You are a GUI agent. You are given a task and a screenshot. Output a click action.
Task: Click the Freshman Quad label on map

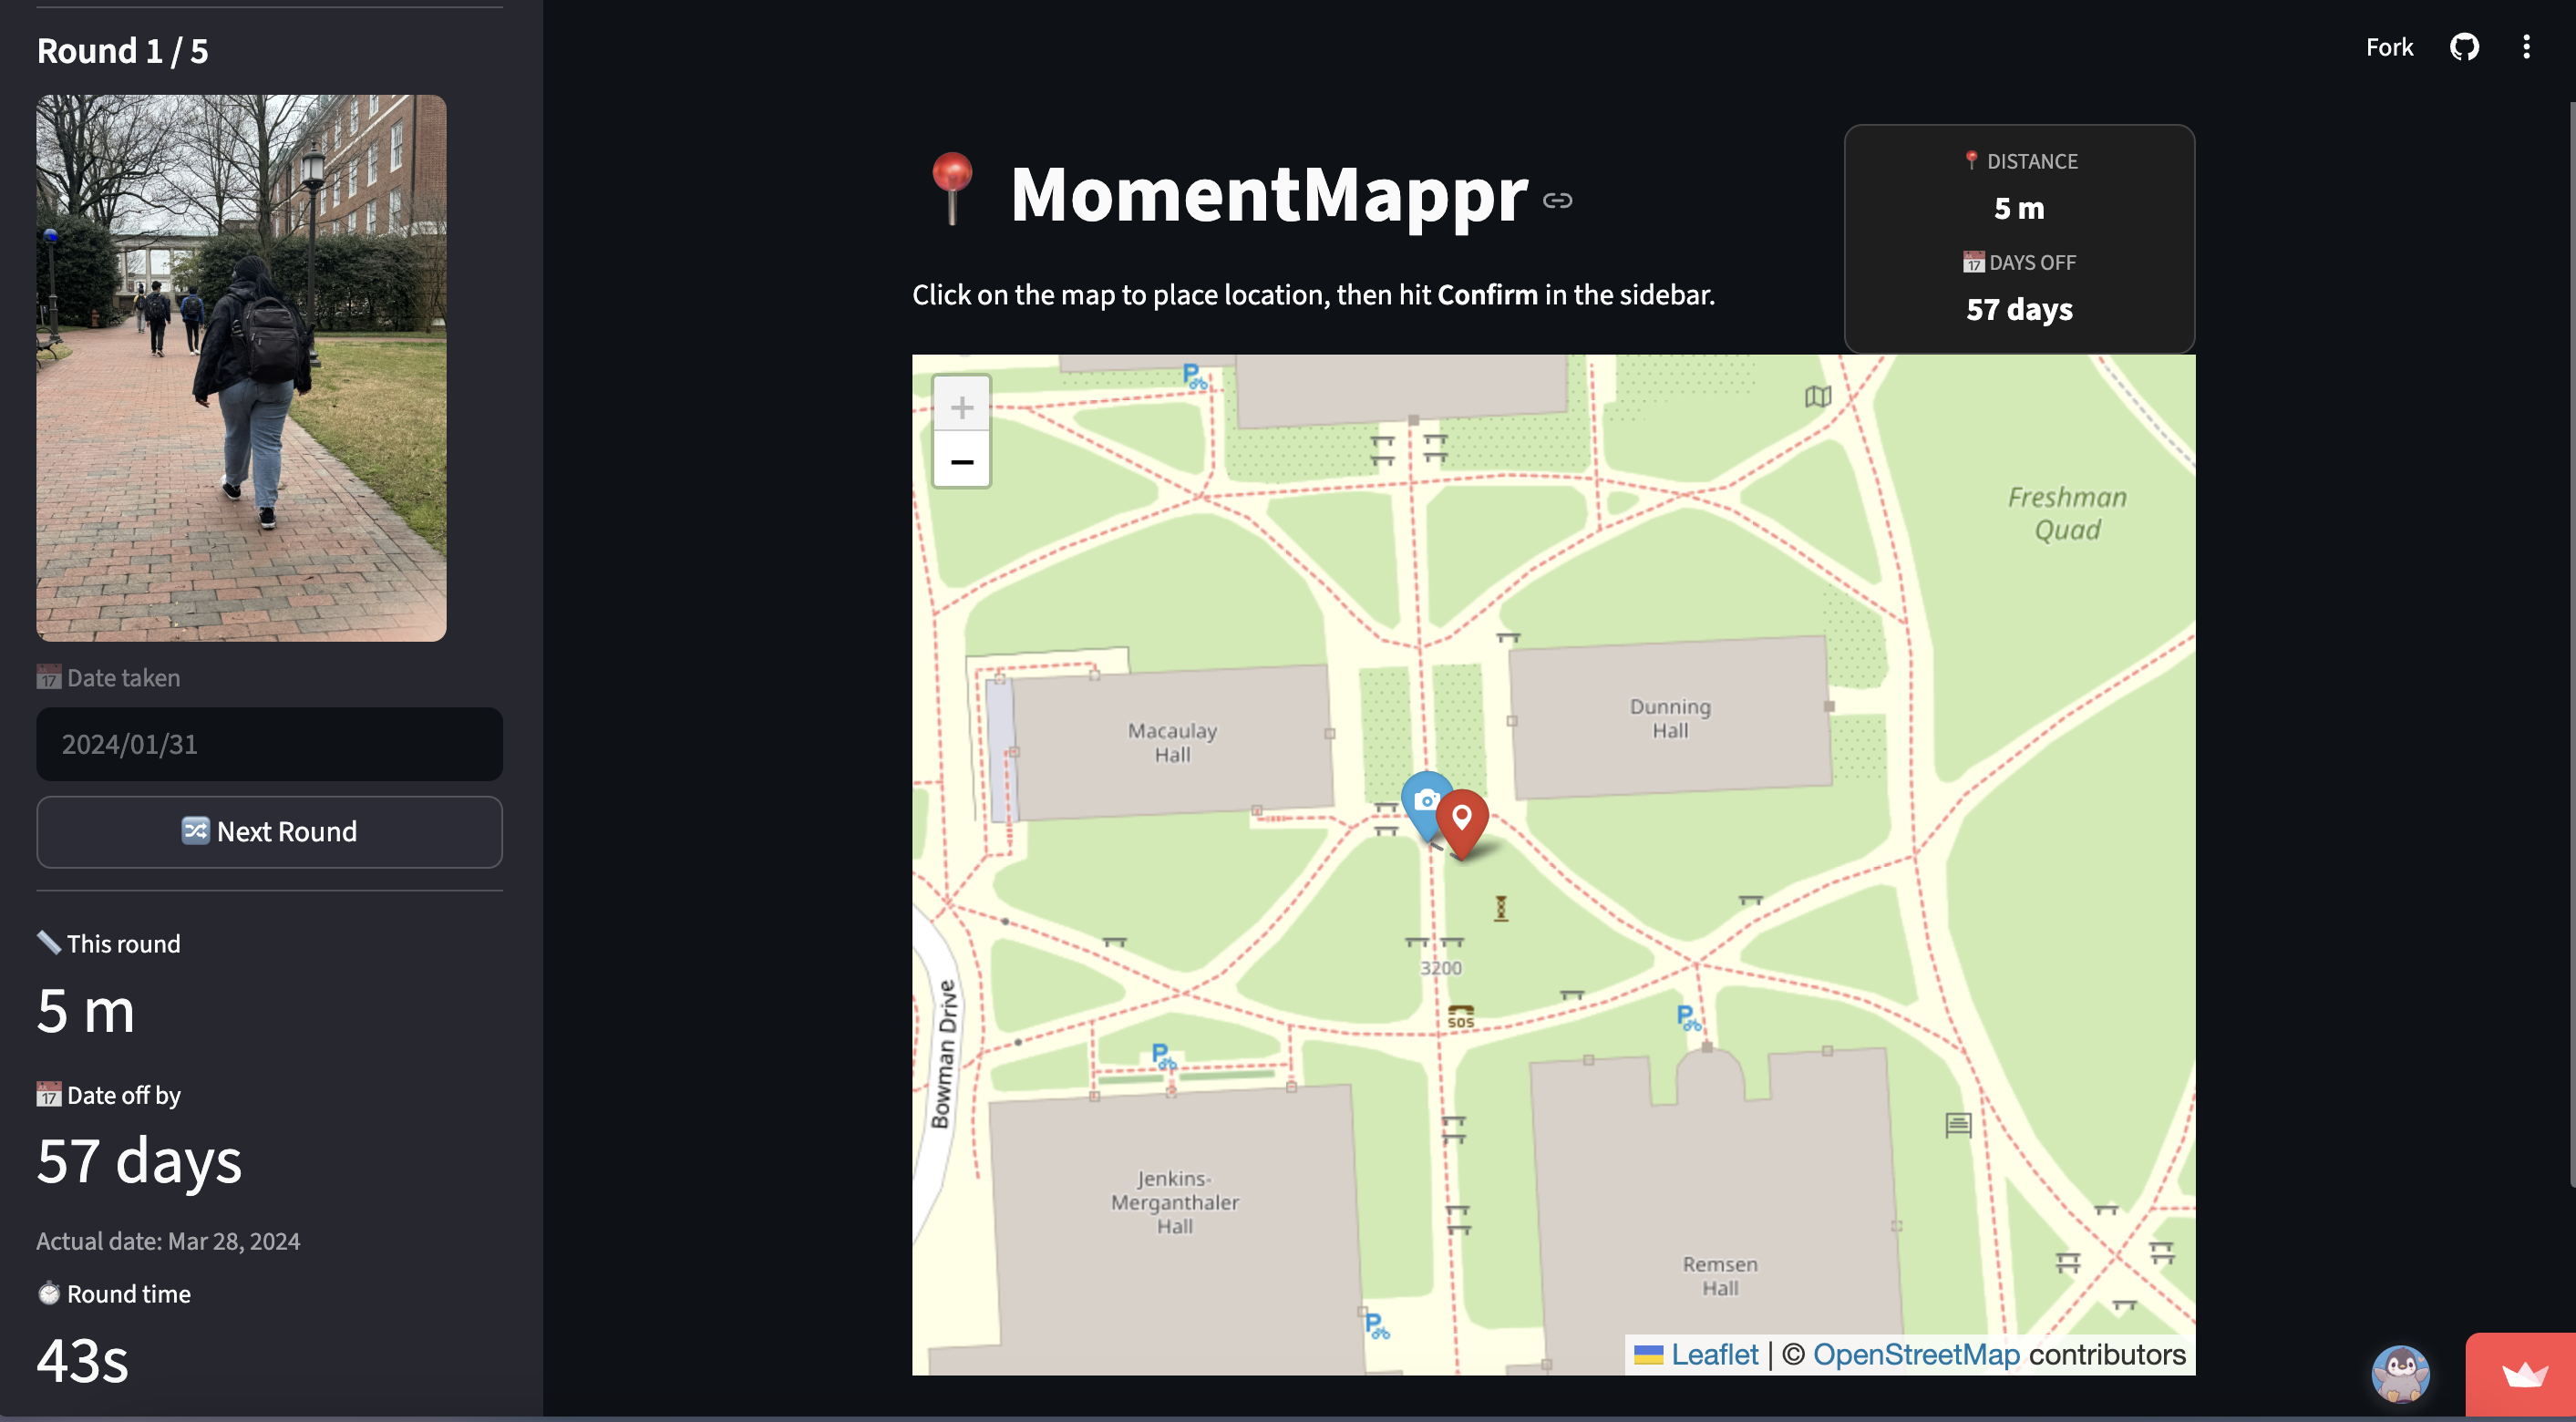point(2066,513)
